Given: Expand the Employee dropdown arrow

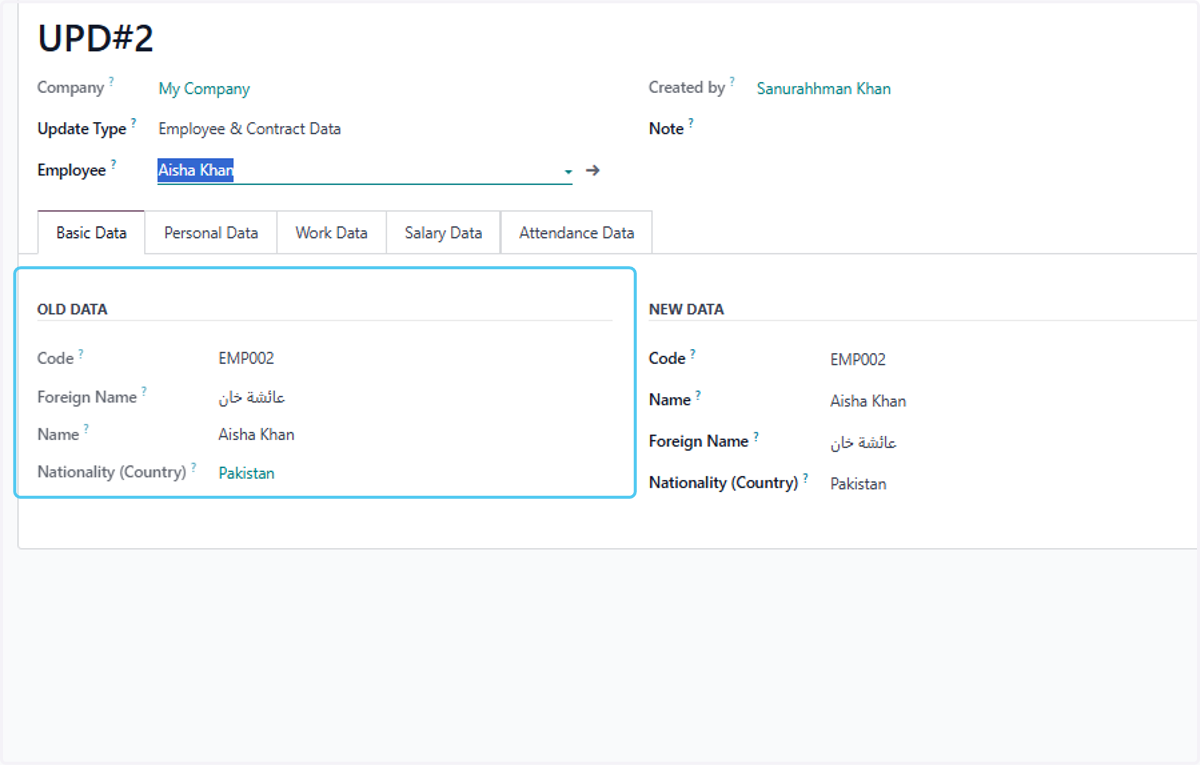Looking at the screenshot, I should click(x=568, y=172).
